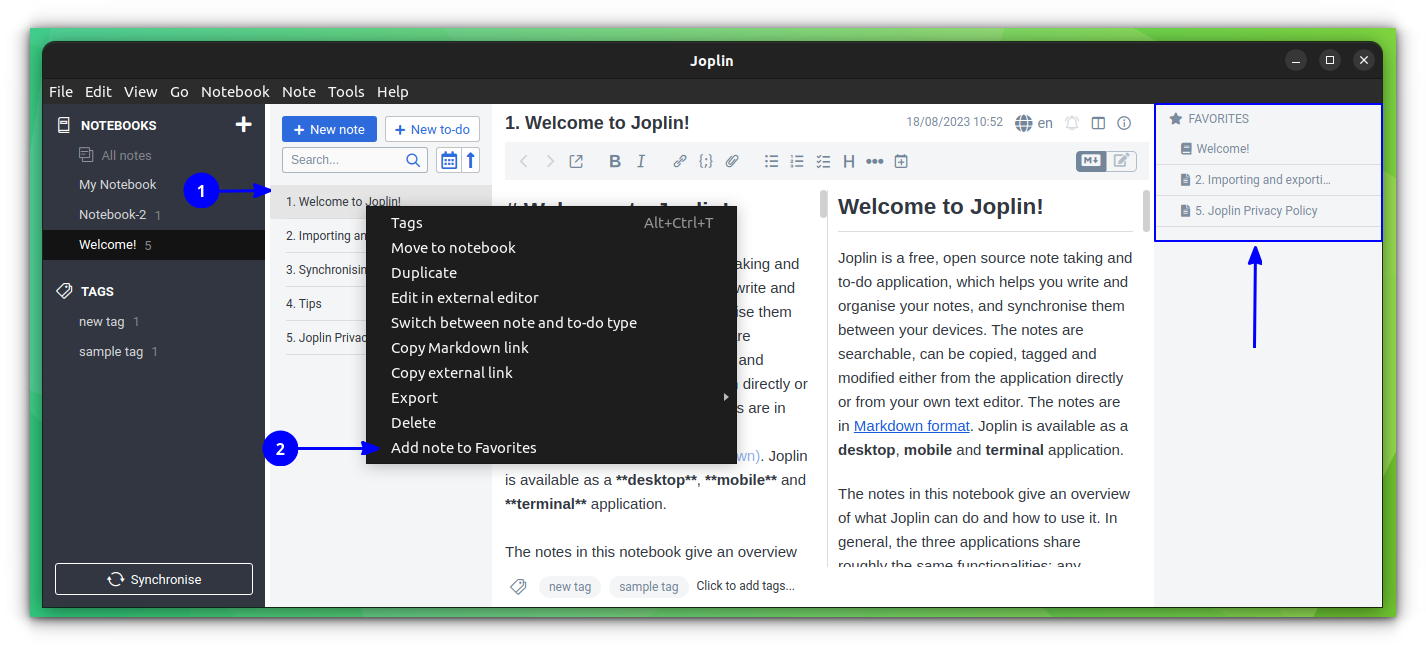The image size is (1426, 649).
Task: Select Duplicate in the context menu
Action: (551, 273)
